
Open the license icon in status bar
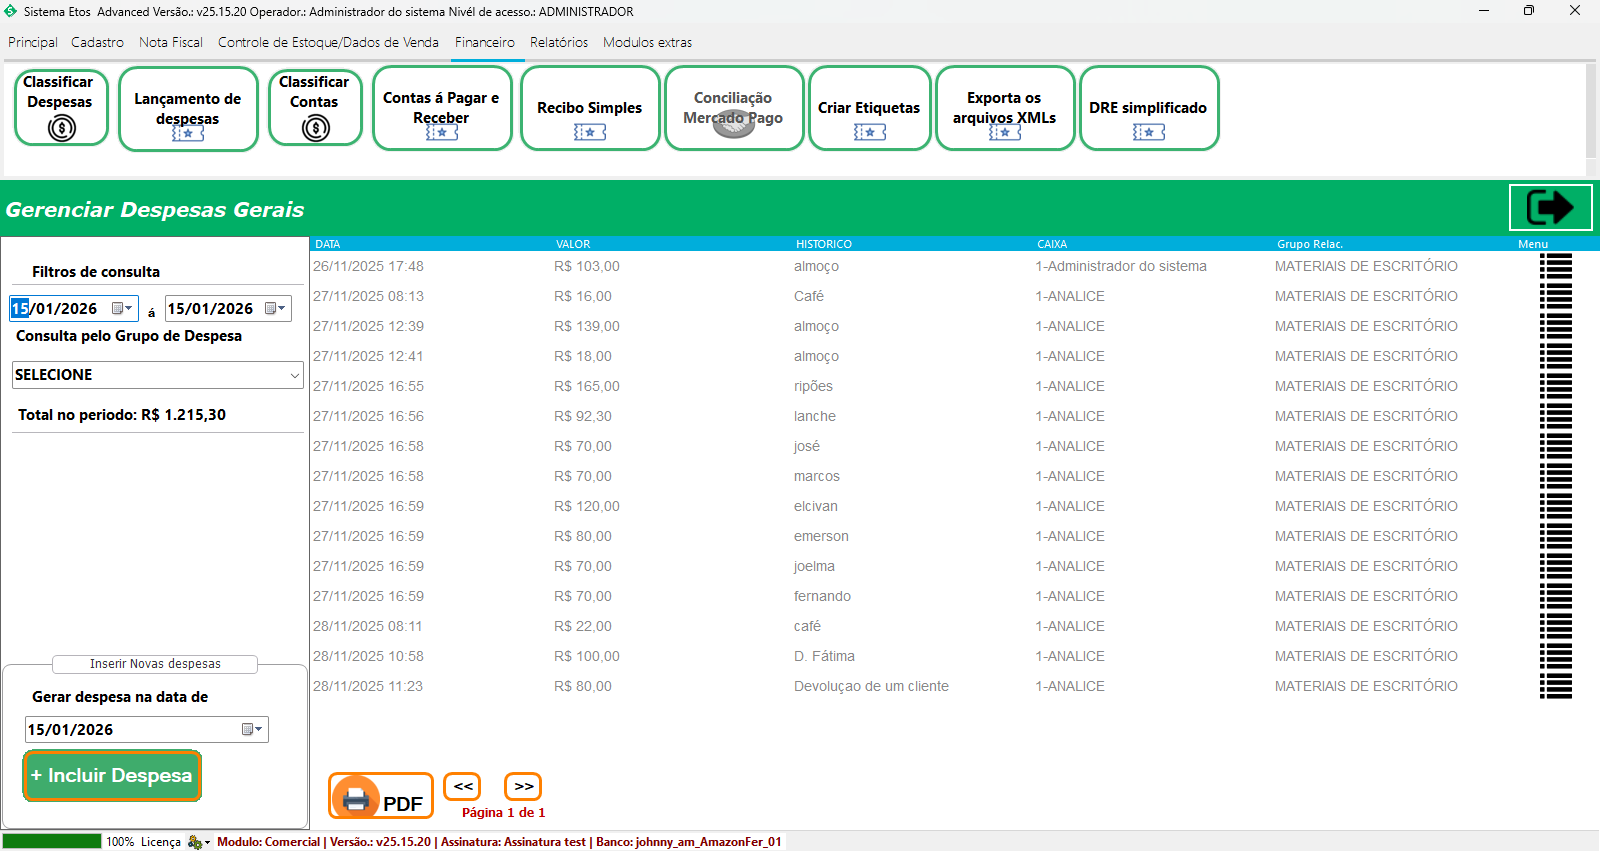pyautogui.click(x=196, y=842)
